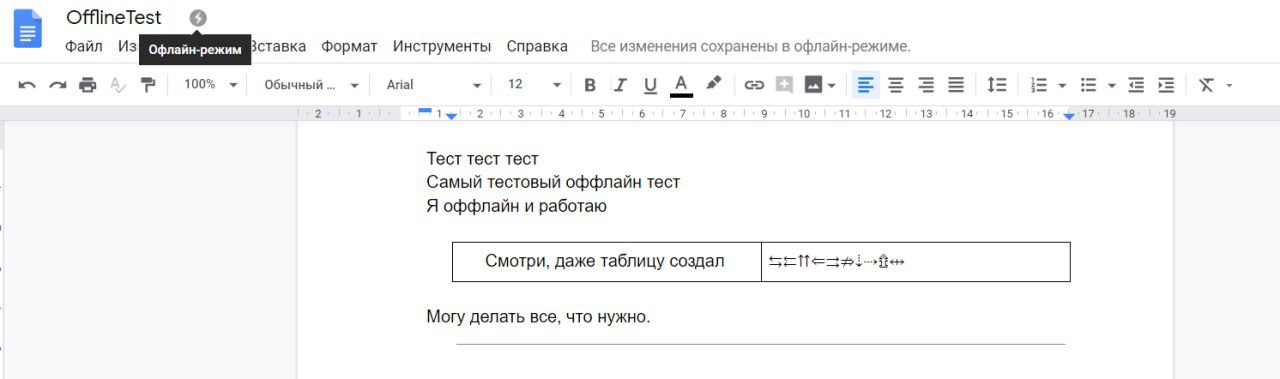Viewport: 1280px width, 379px height.
Task: Expand the toolbar overflow arrow
Action: pyautogui.click(x=1229, y=85)
